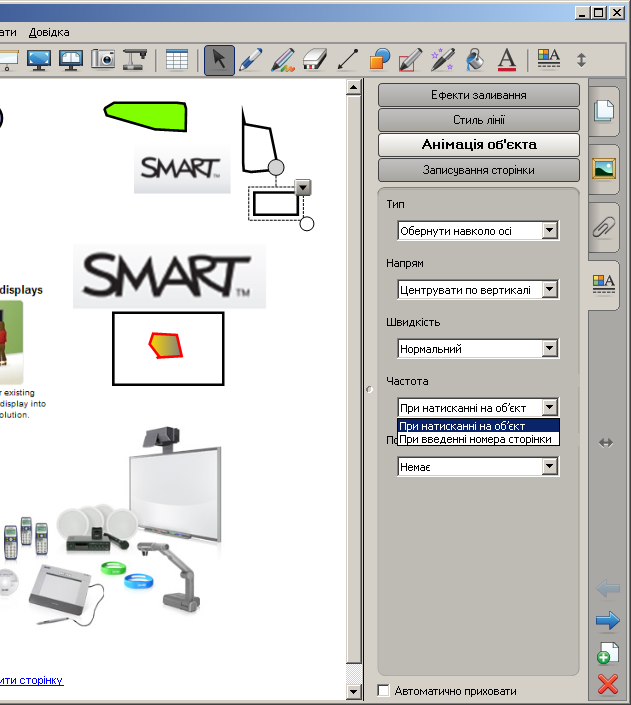Select the red-outlined gradient polygon
This screenshot has height=705, width=631.
coord(166,345)
